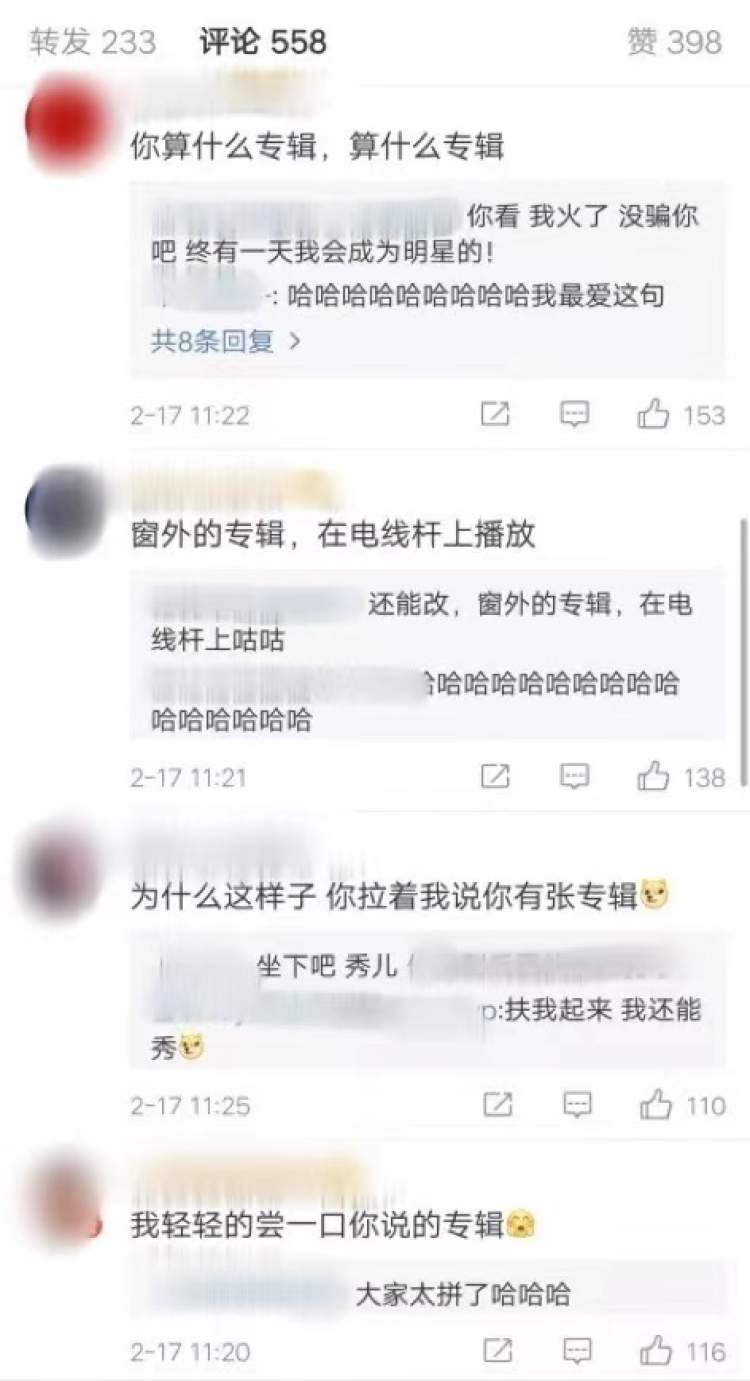Click the vertical scrollbar on the right
The width and height of the screenshot is (750, 1381).
[x=743, y=650]
